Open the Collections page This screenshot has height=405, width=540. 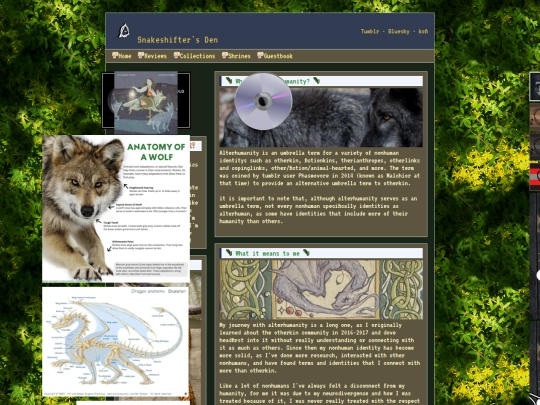(x=194, y=55)
